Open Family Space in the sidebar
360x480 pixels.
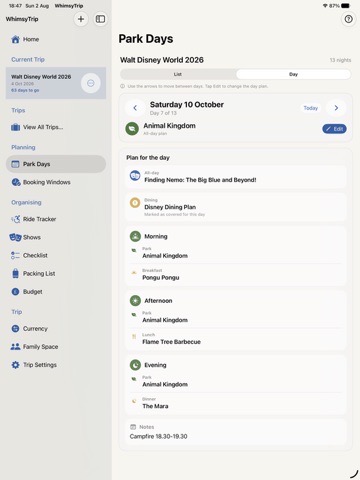click(56, 347)
